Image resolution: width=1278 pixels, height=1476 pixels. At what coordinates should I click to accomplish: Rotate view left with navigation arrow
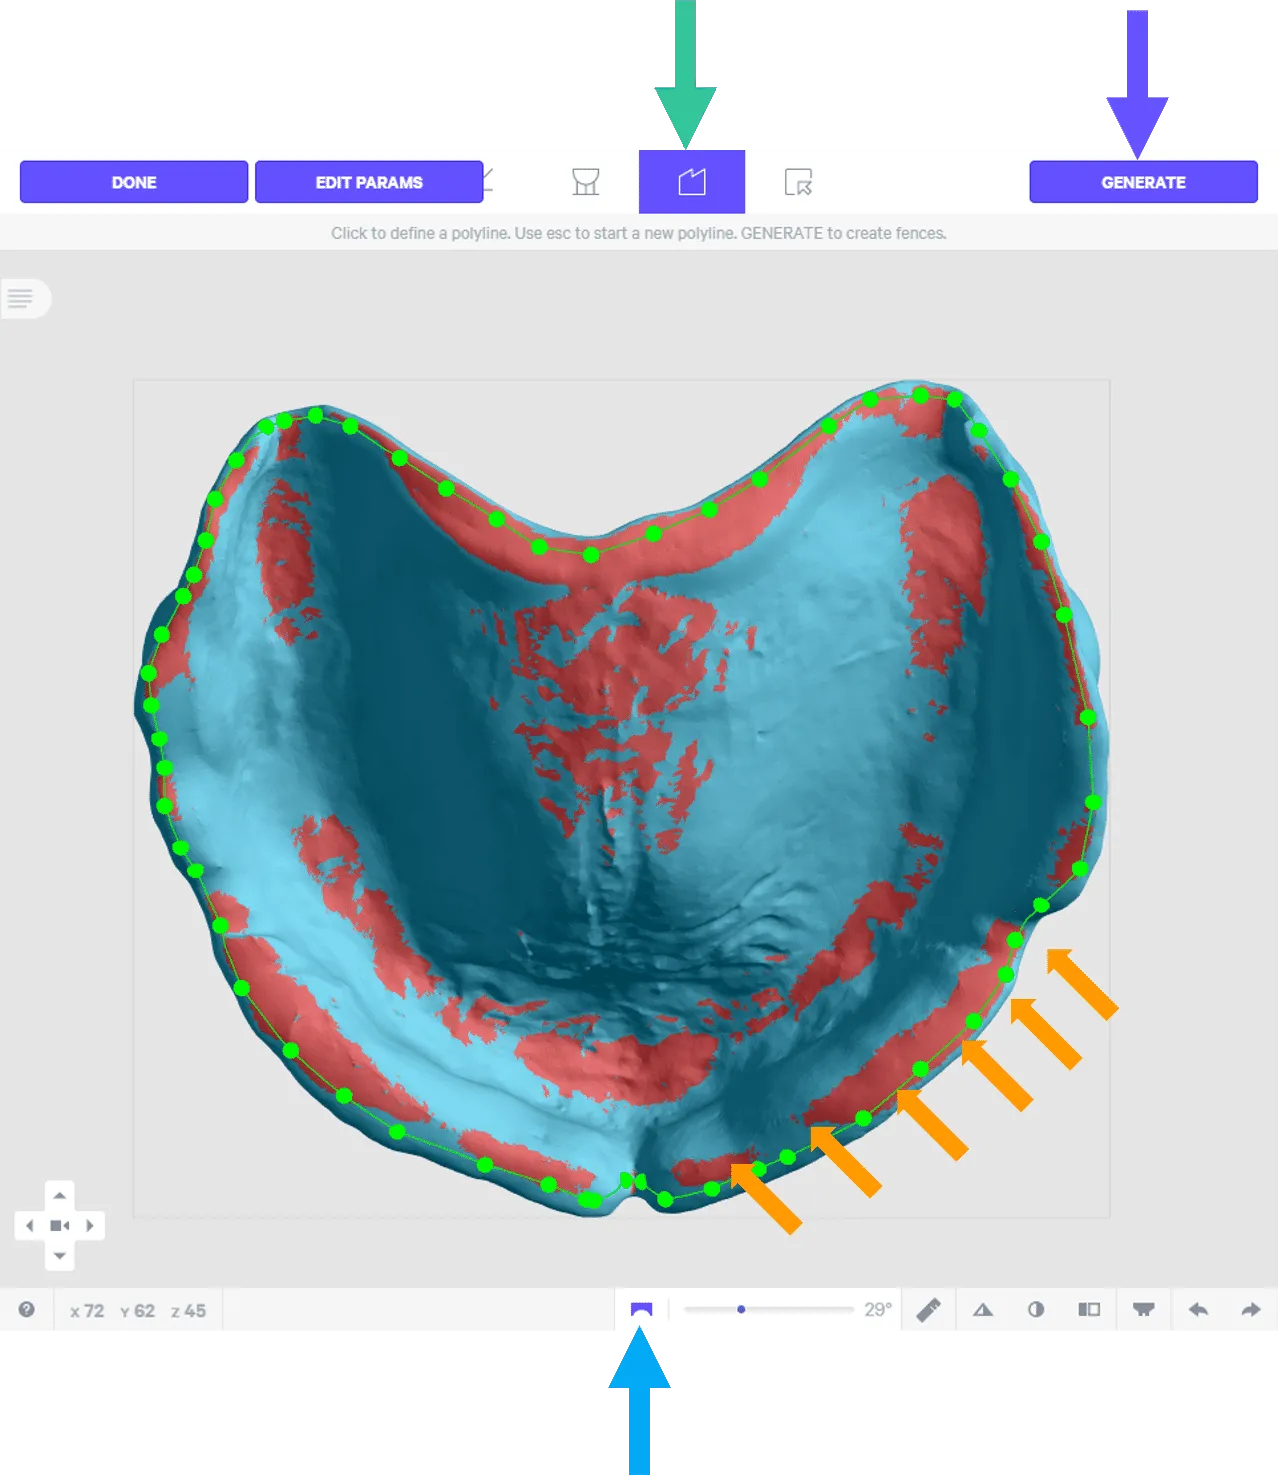coord(29,1225)
